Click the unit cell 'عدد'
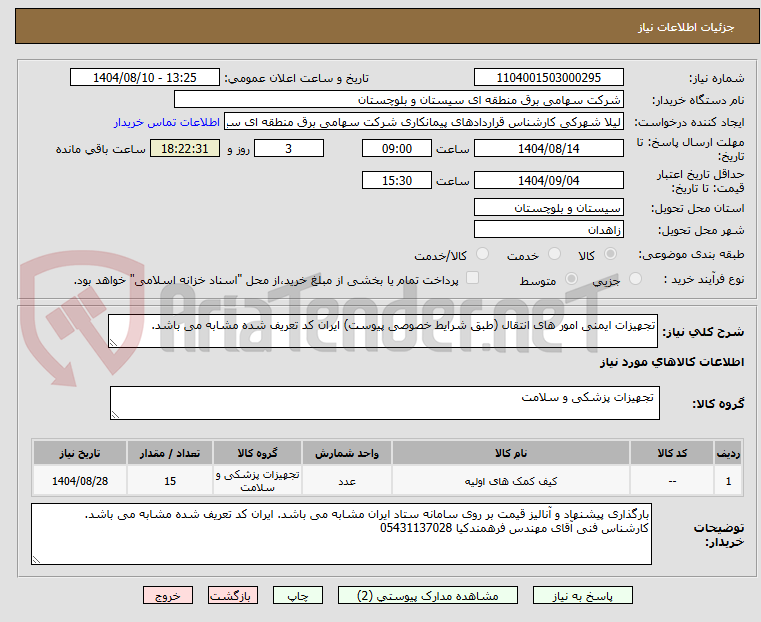 point(347,481)
